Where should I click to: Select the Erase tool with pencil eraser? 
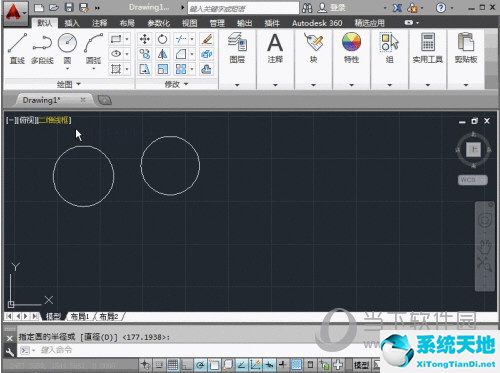[207, 39]
